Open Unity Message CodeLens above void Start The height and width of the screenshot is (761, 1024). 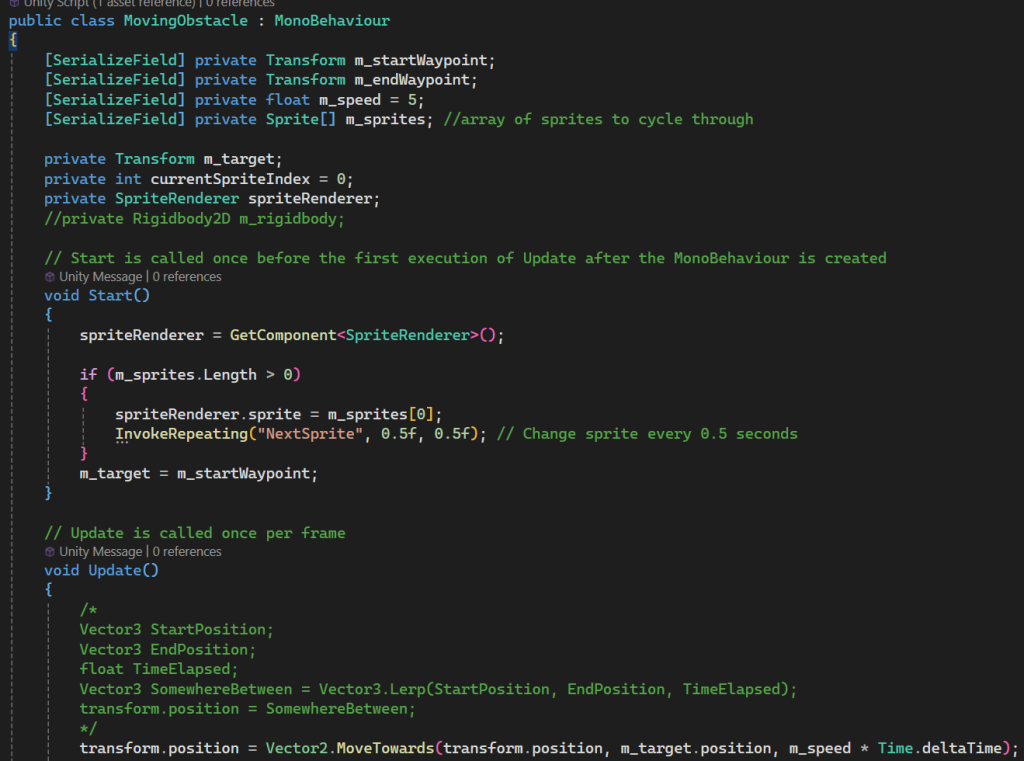[x=101, y=277]
